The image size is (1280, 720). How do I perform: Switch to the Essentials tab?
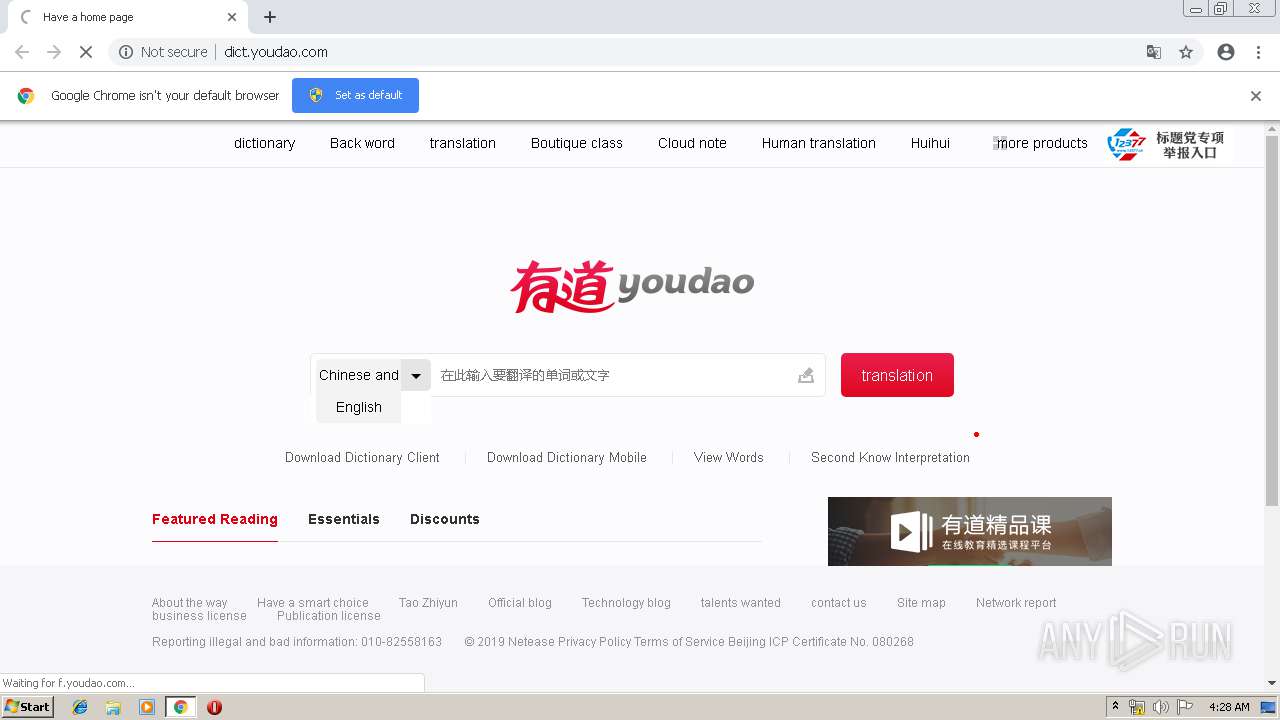[344, 519]
